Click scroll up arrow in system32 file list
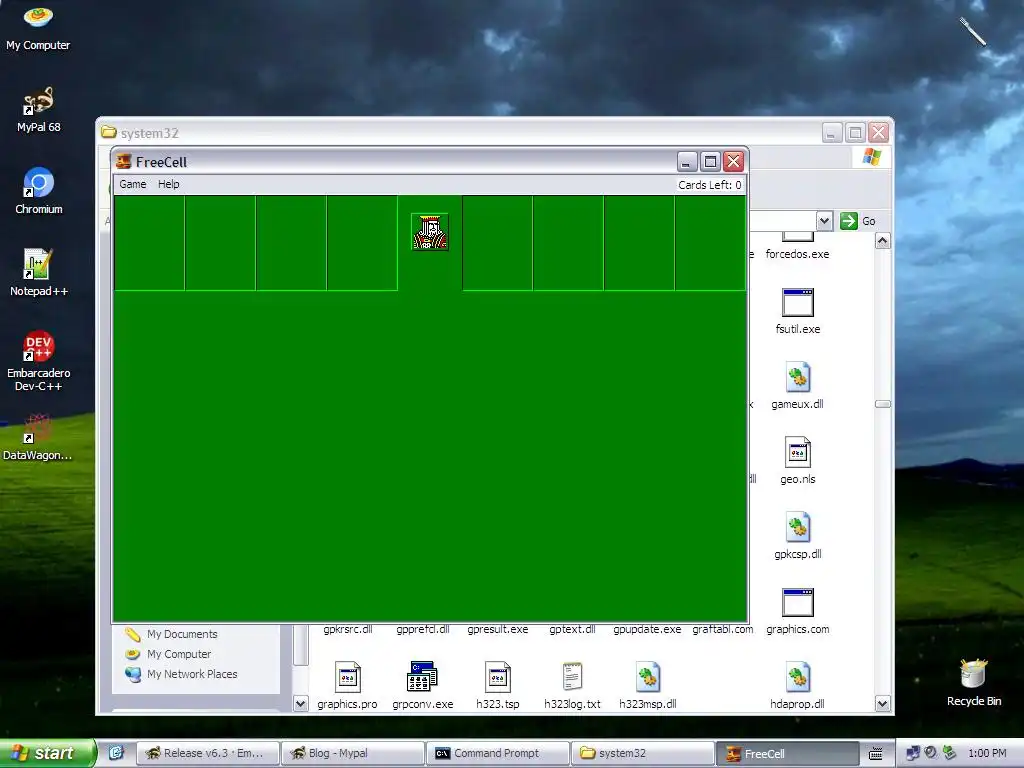Image resolution: width=1024 pixels, height=768 pixels. (x=882, y=242)
